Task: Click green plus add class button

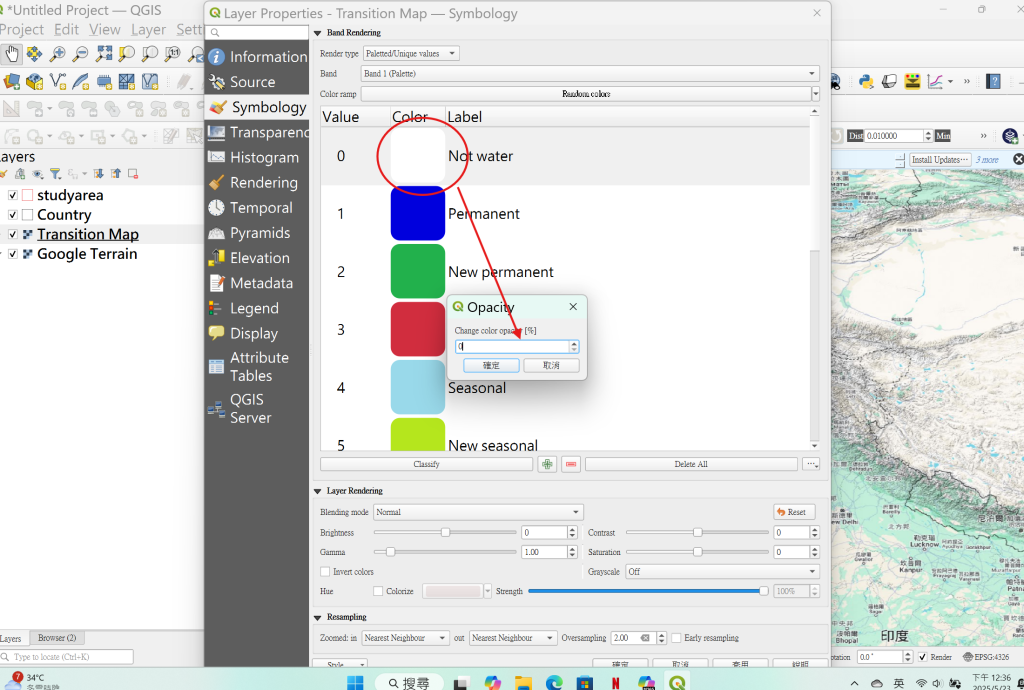Action: [547, 464]
